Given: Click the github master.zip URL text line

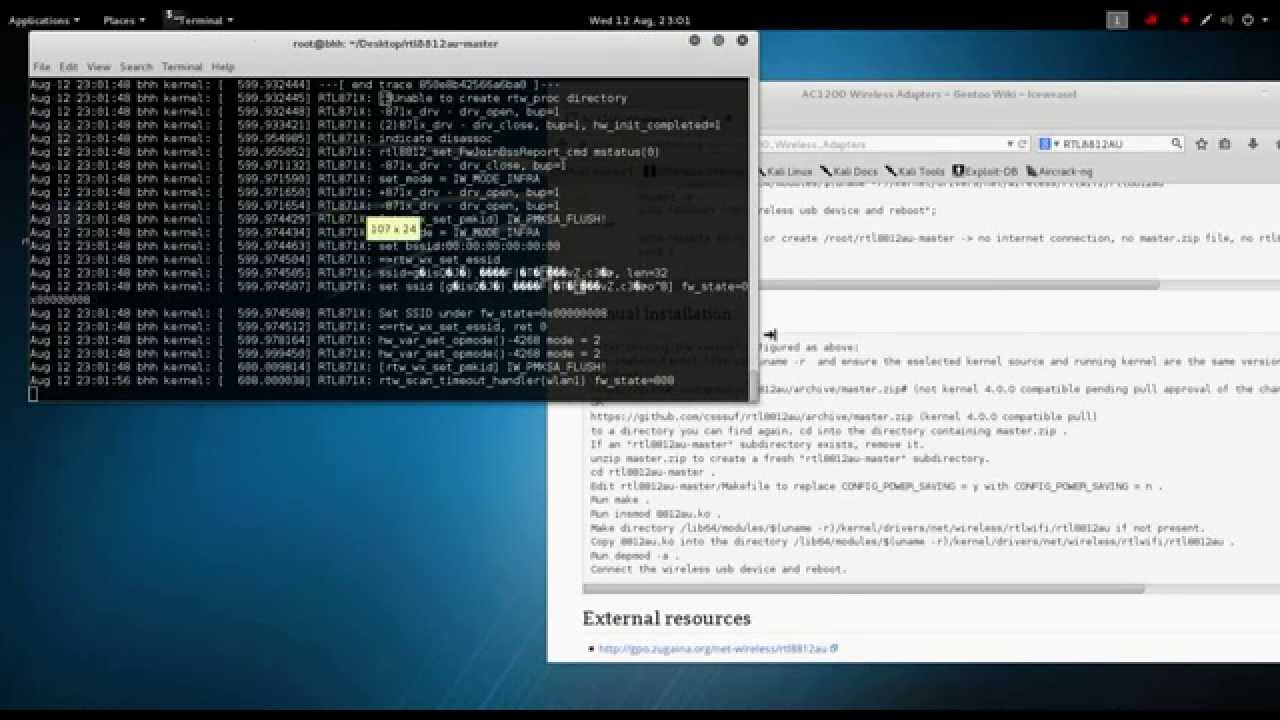Looking at the screenshot, I should coord(844,416).
